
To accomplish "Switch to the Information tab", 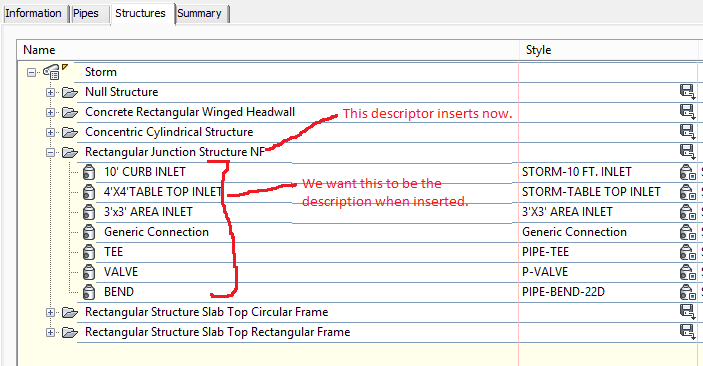I will tap(34, 13).
